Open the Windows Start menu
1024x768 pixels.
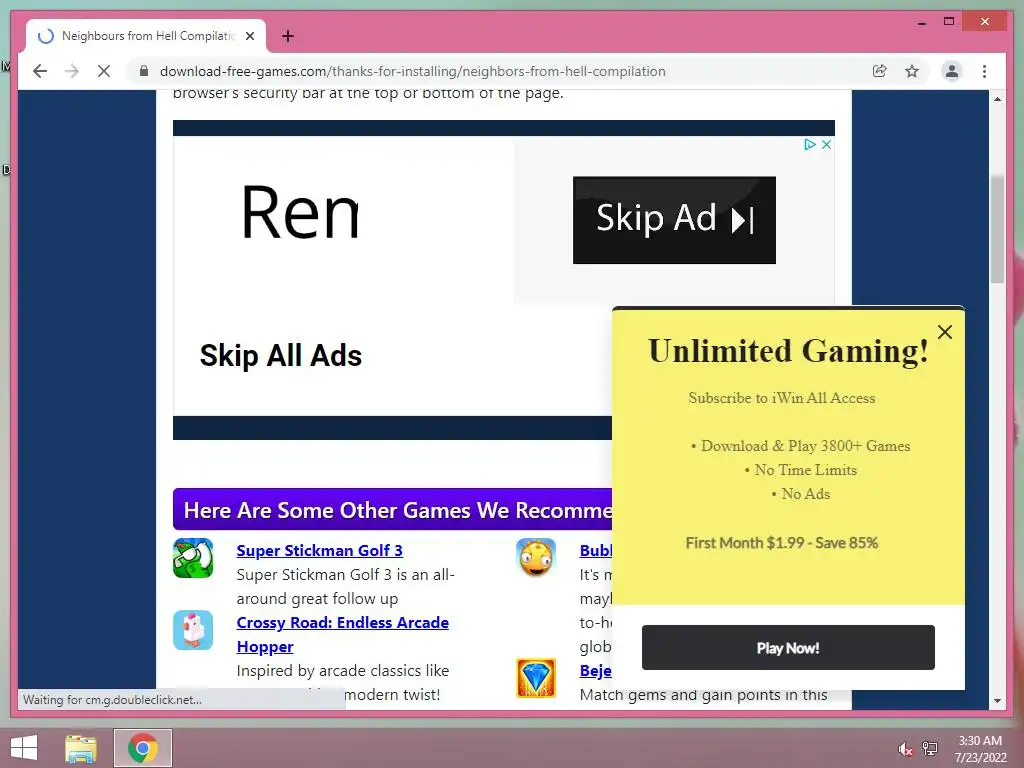24,748
